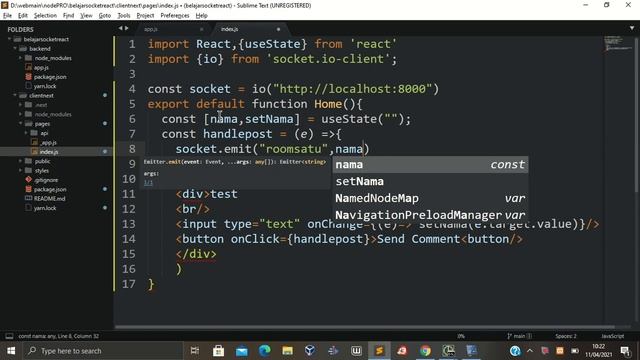Screen dimensions: 640x360
Task: Click the README.md file icon
Action: pyautogui.click(x=29, y=198)
